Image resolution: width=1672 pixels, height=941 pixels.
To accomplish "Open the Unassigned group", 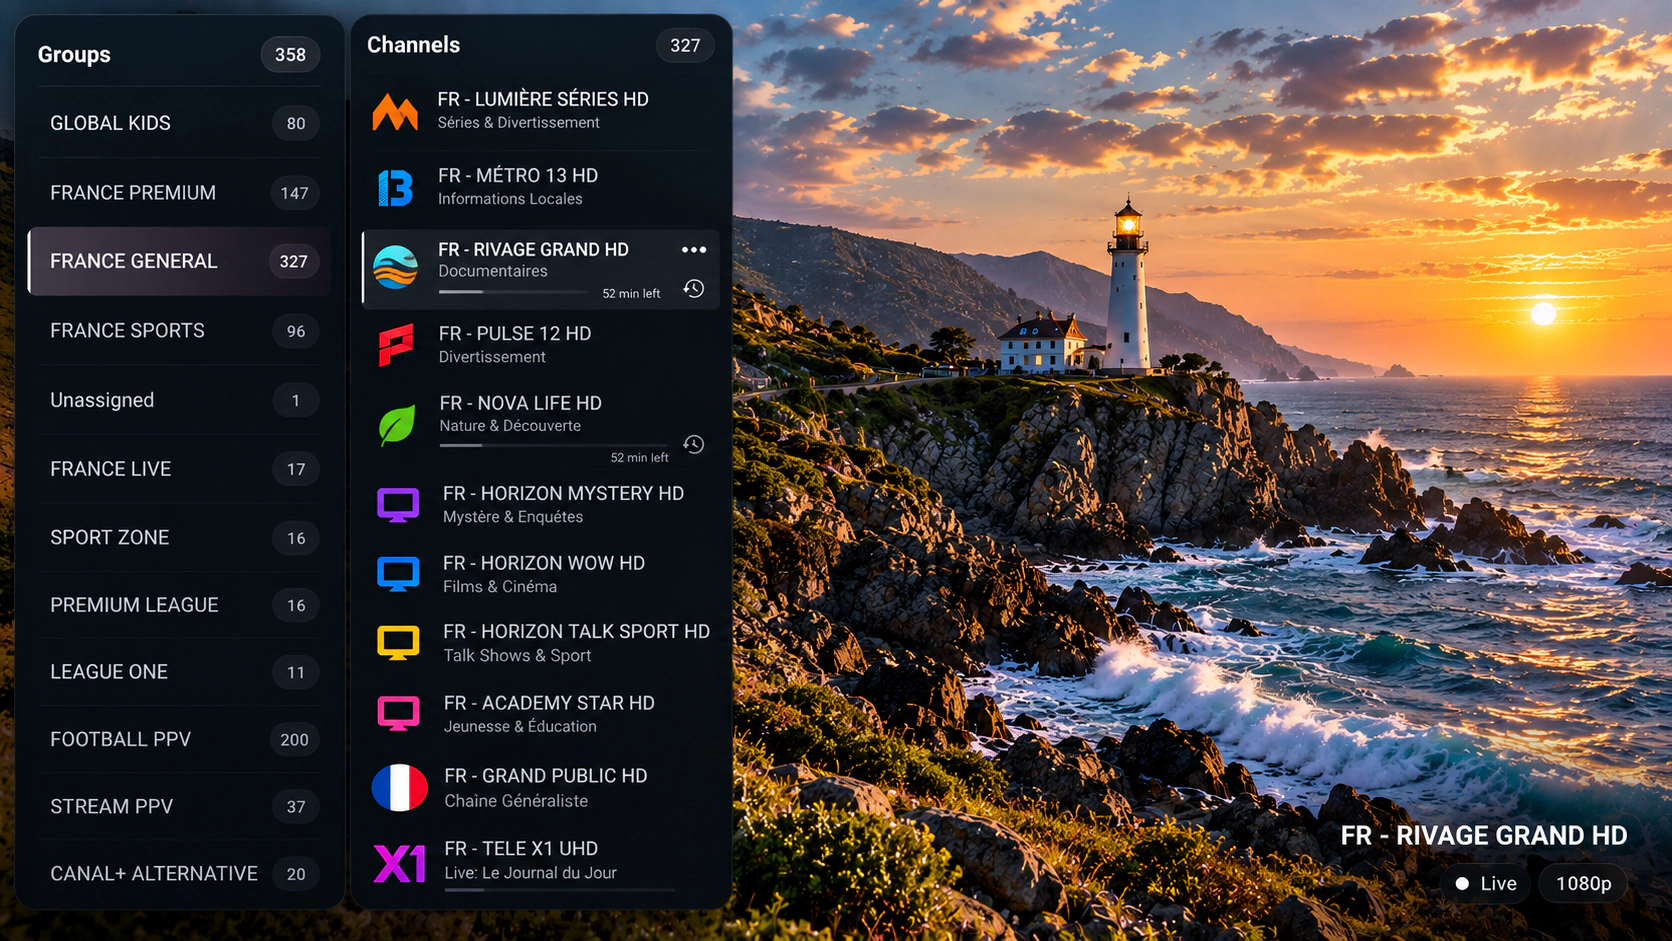I will point(180,400).
